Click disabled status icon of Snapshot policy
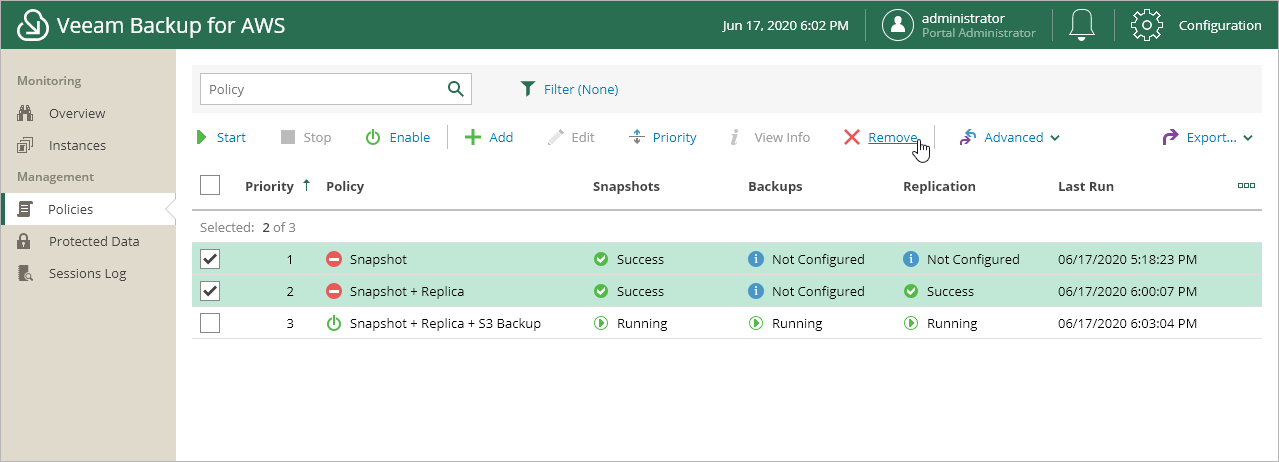The width and height of the screenshot is (1279, 462). pyautogui.click(x=334, y=259)
